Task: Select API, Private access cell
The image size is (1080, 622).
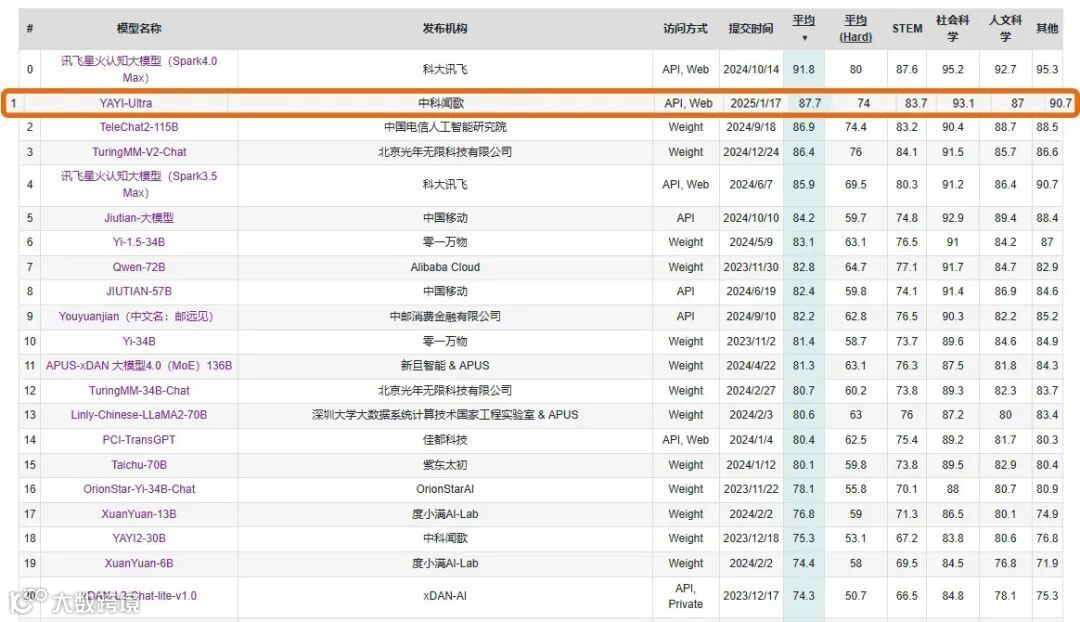Action: [685, 596]
